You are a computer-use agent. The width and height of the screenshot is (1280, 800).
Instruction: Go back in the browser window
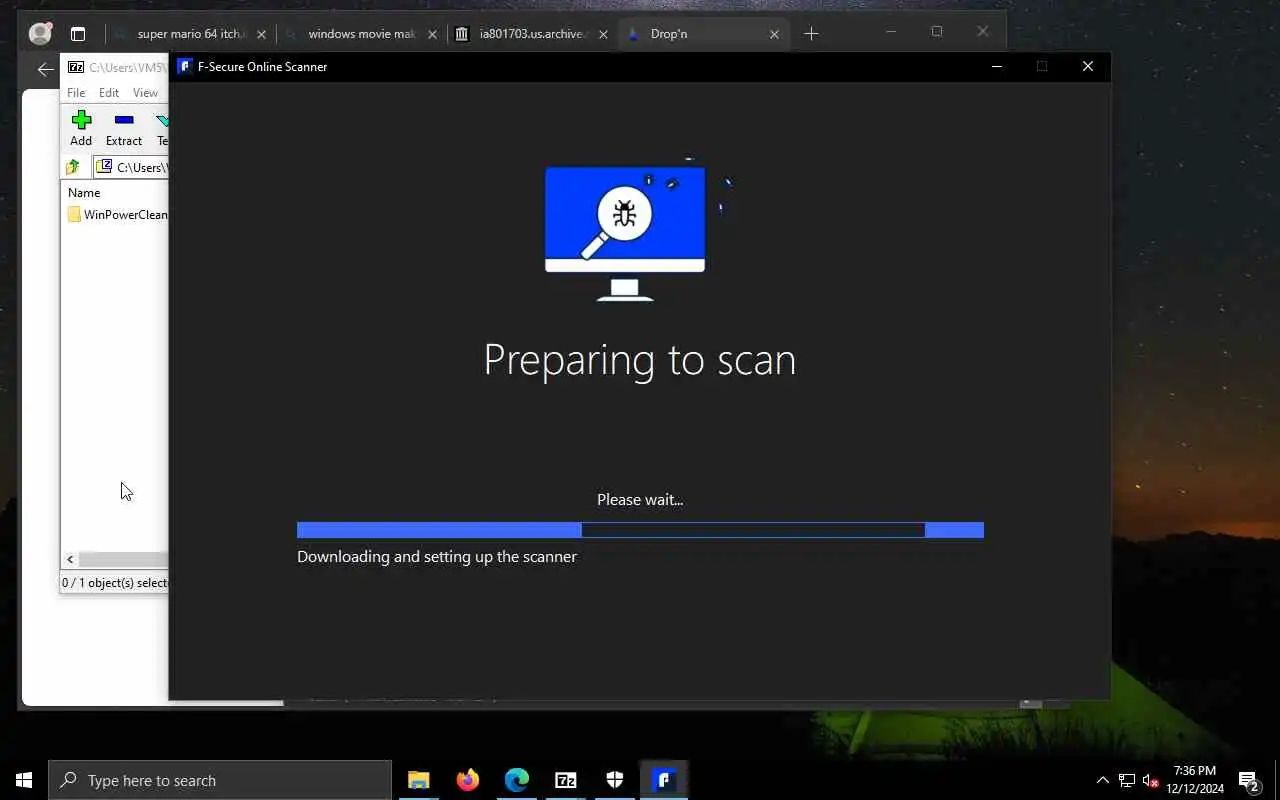(44, 69)
